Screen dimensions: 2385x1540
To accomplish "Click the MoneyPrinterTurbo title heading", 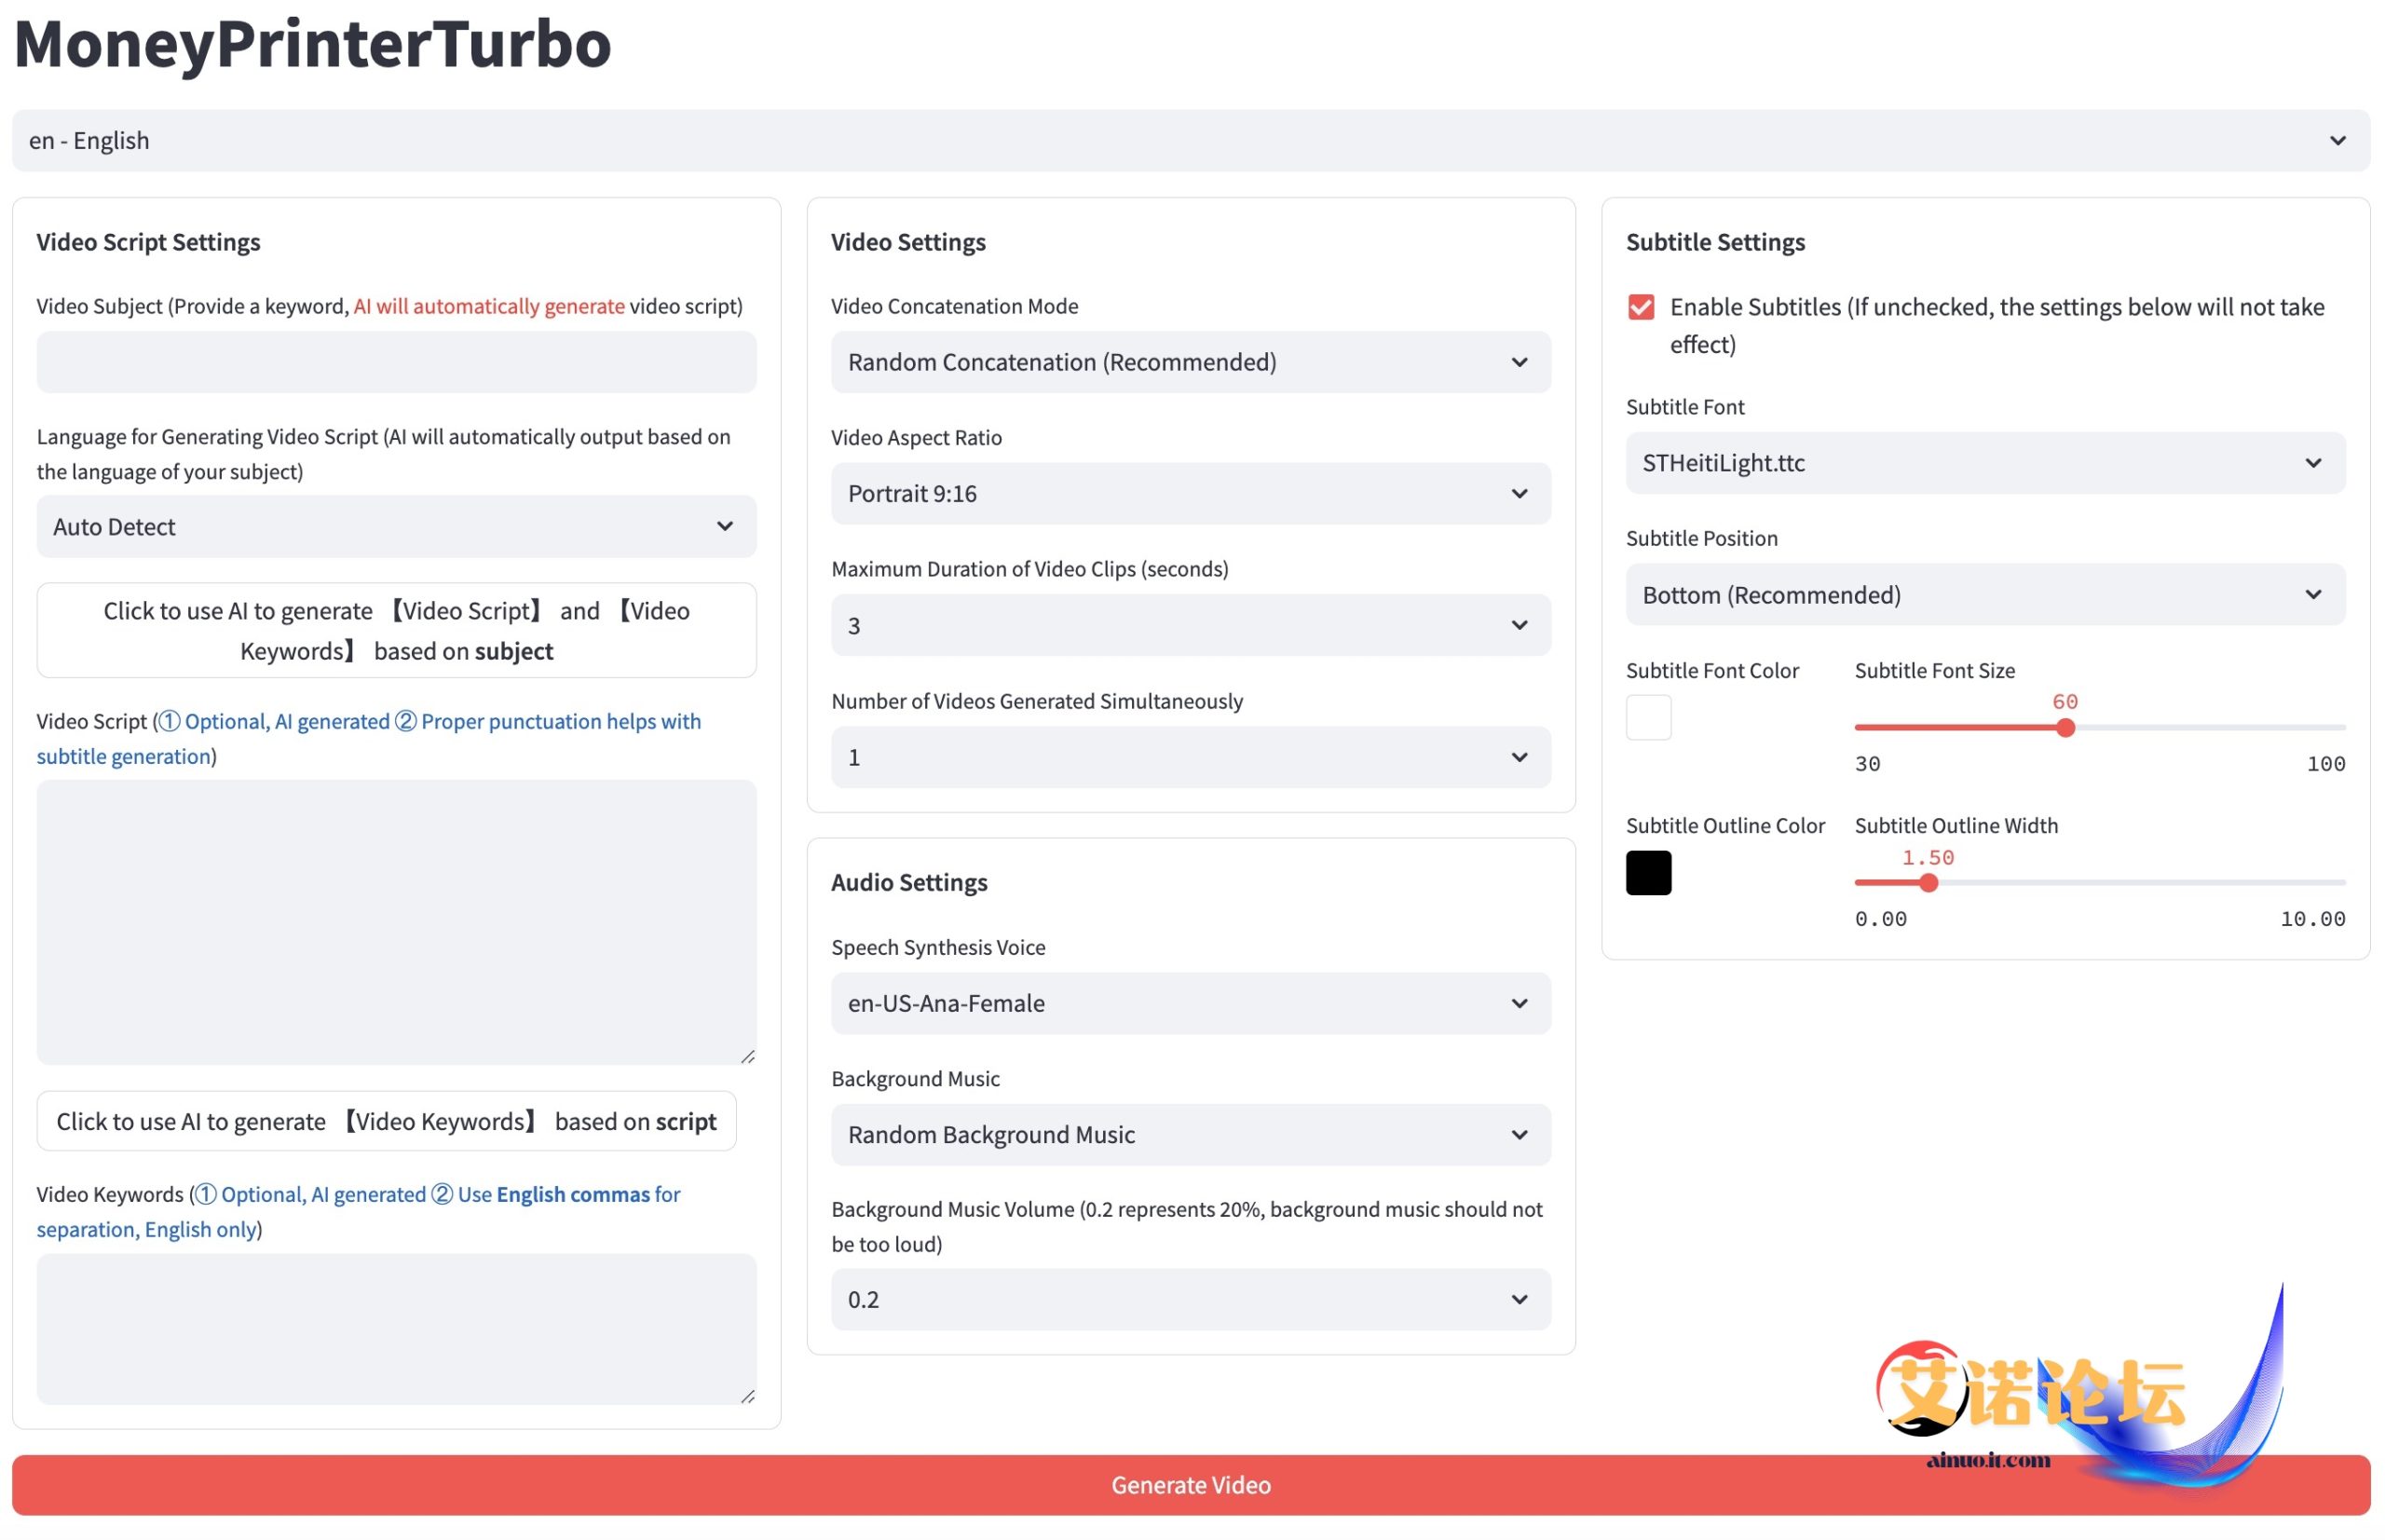I will [313, 44].
